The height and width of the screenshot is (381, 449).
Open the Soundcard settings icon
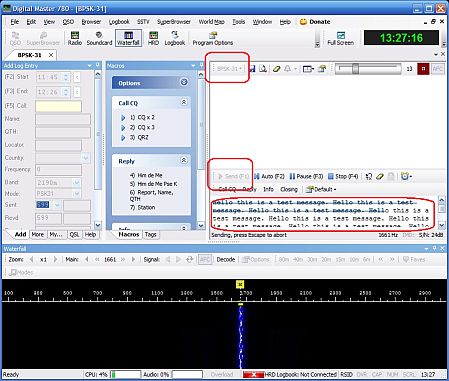[99, 38]
